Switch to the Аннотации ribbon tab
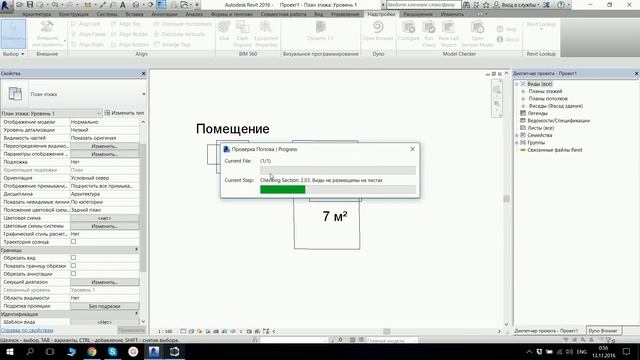 (x=164, y=14)
